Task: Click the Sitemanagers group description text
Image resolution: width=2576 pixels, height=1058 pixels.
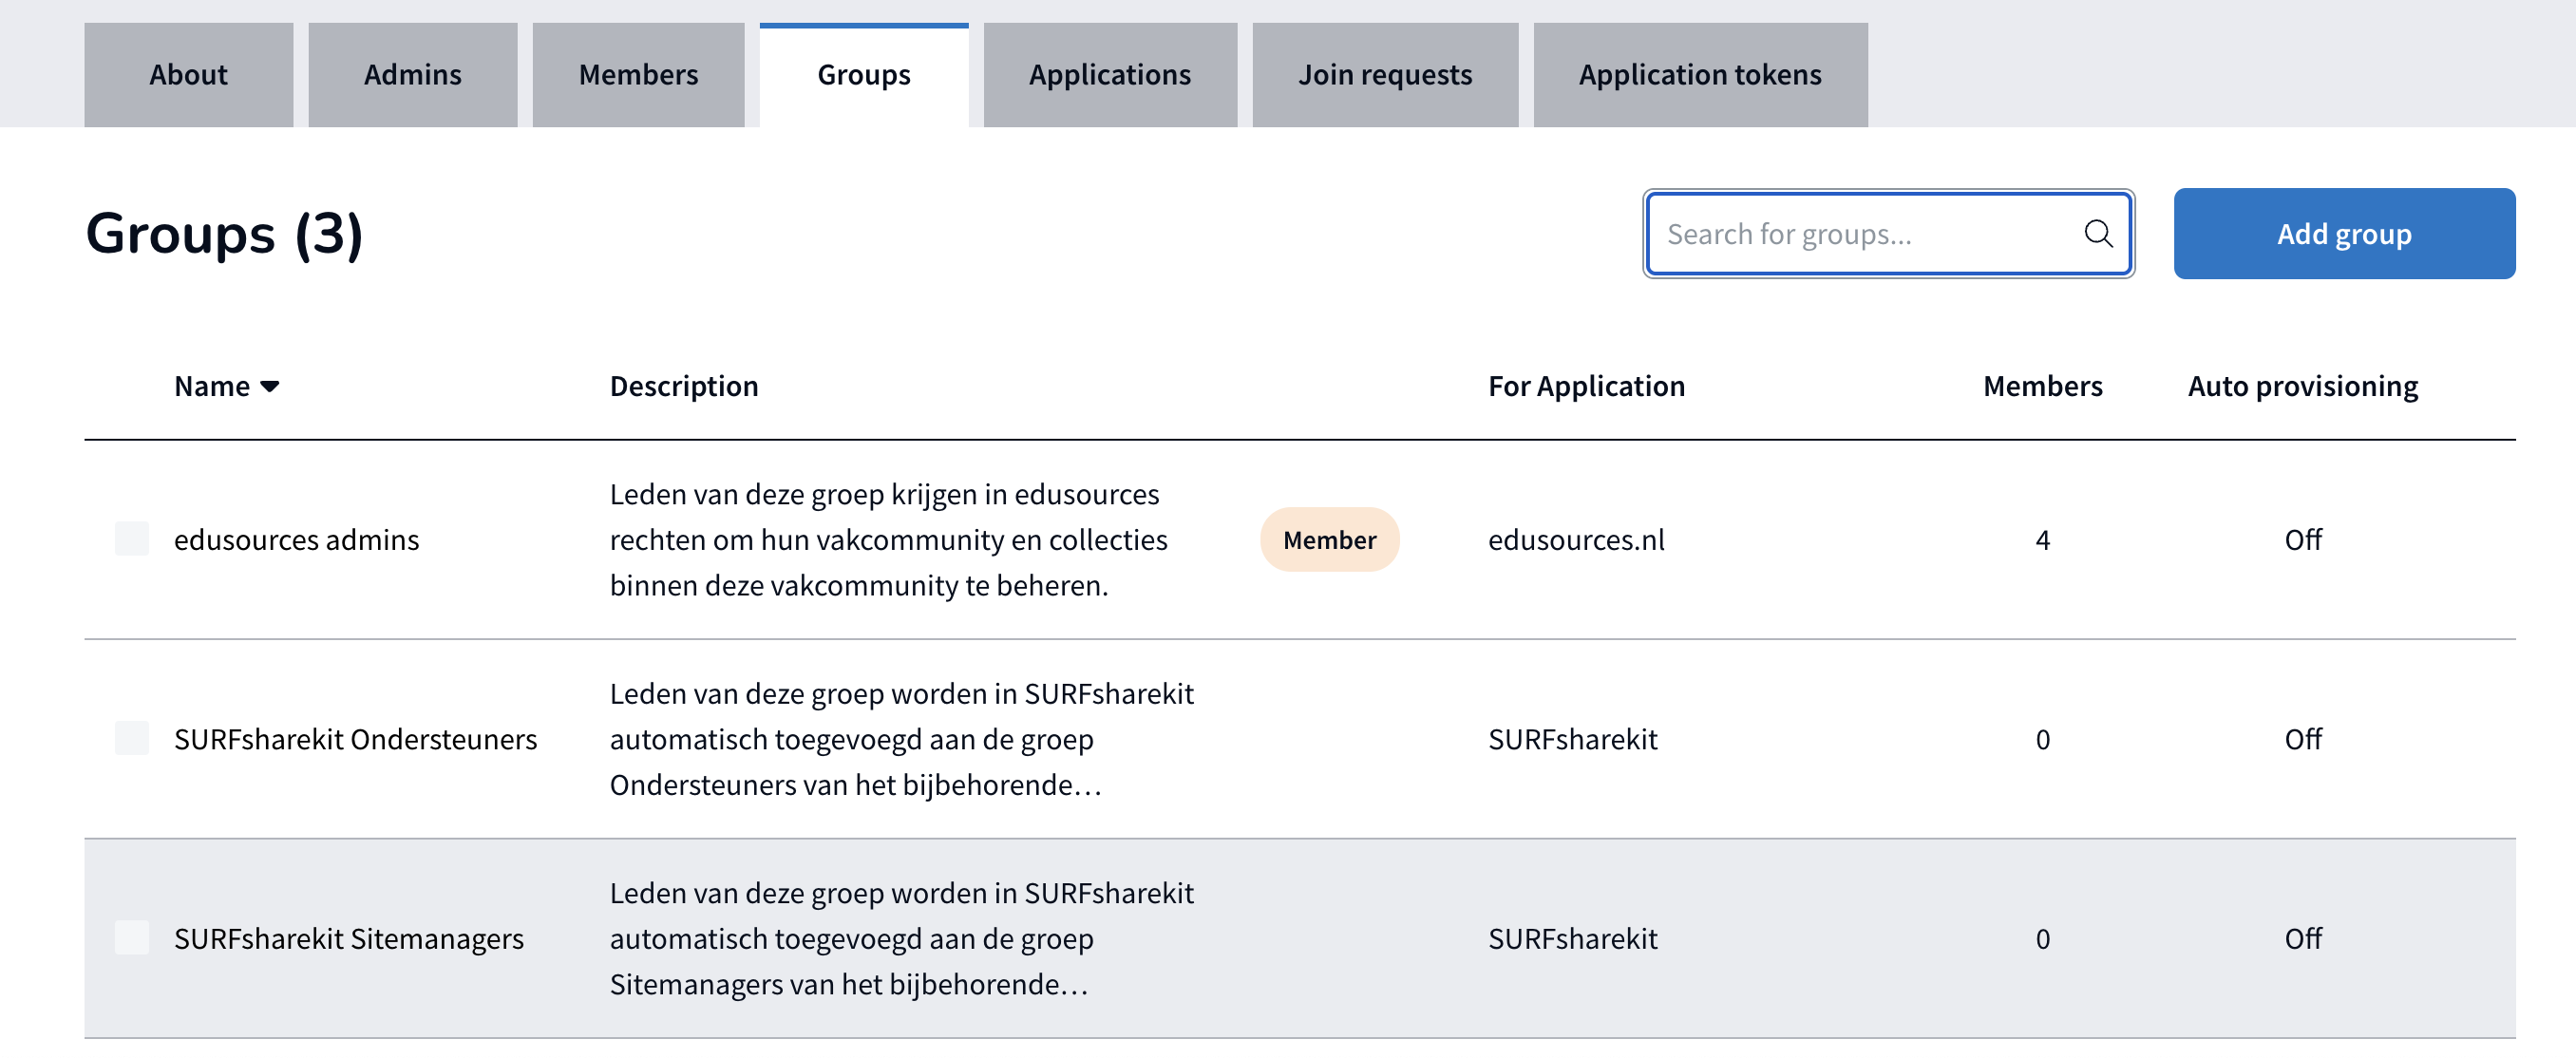Action: (902, 939)
